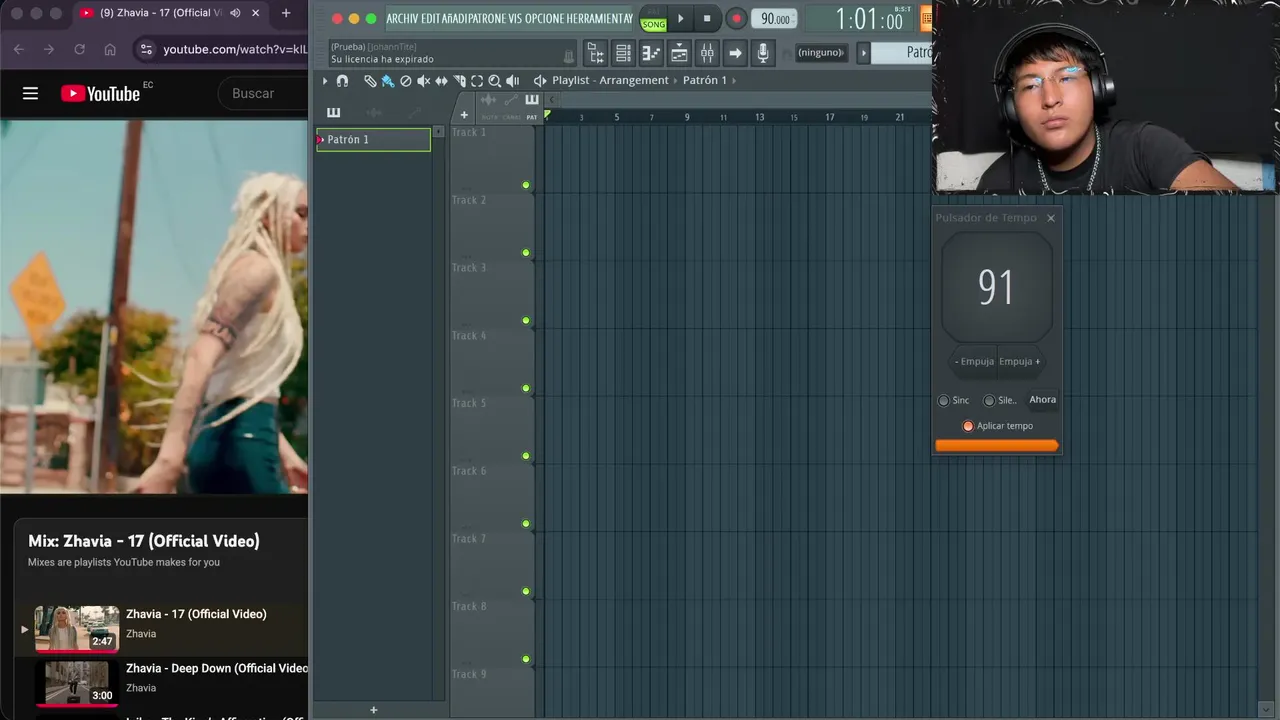Toggle the Track 8 mute LED

(526, 659)
